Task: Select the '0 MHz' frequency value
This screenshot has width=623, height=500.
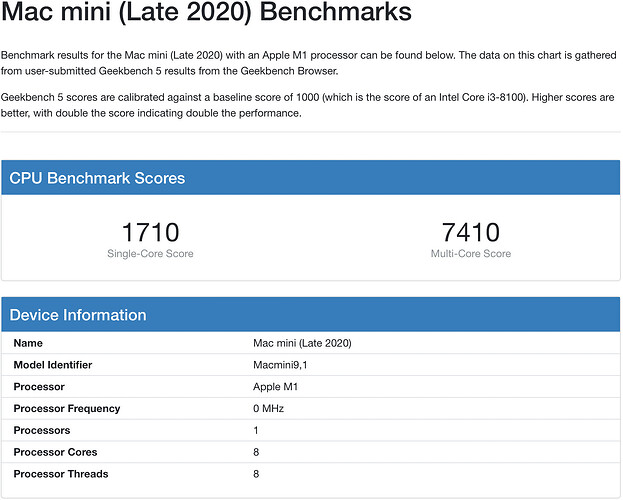Action: tap(268, 409)
